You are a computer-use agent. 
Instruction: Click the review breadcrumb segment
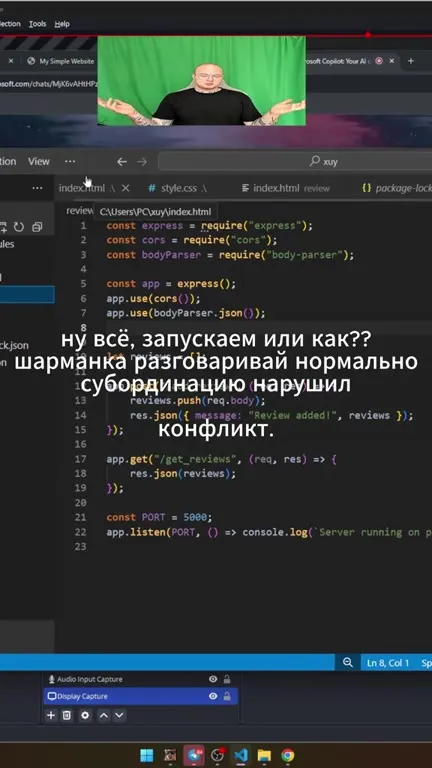(79, 211)
